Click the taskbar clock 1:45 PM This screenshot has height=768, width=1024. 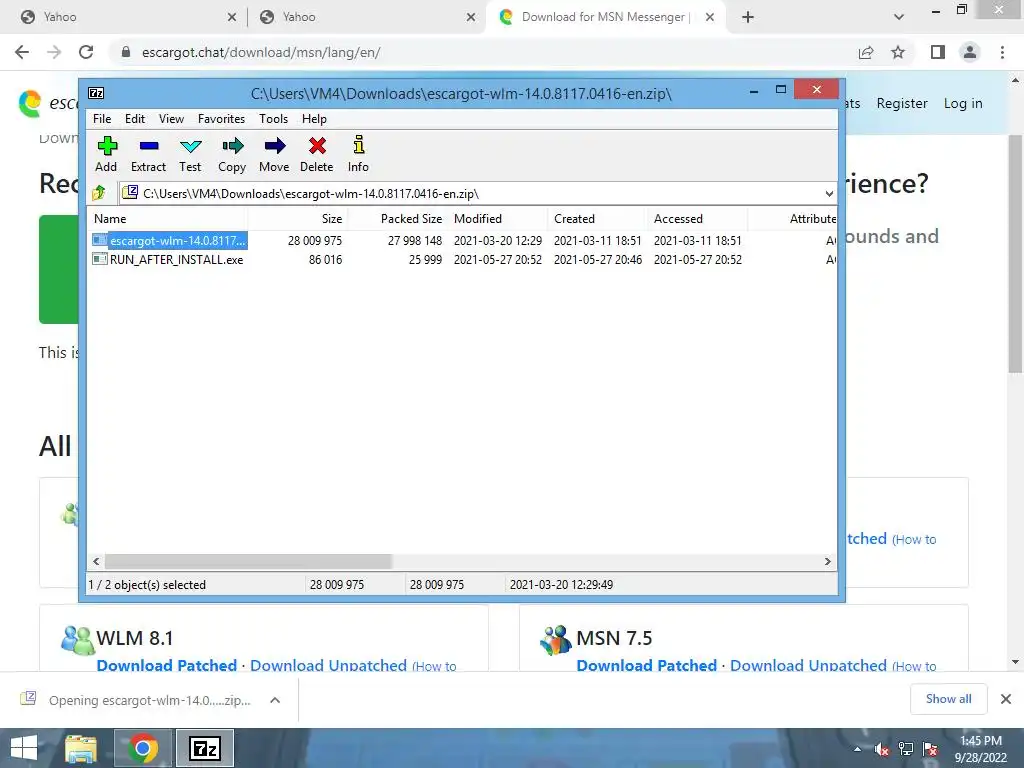pyautogui.click(x=981, y=748)
